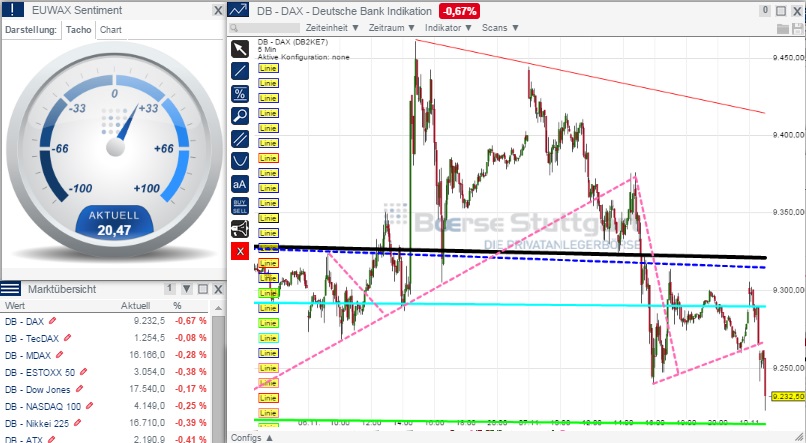Viewport: 806px width, 443px height.
Task: Click the EUWAX Sentiment exclamation icon
Action: 13,9
